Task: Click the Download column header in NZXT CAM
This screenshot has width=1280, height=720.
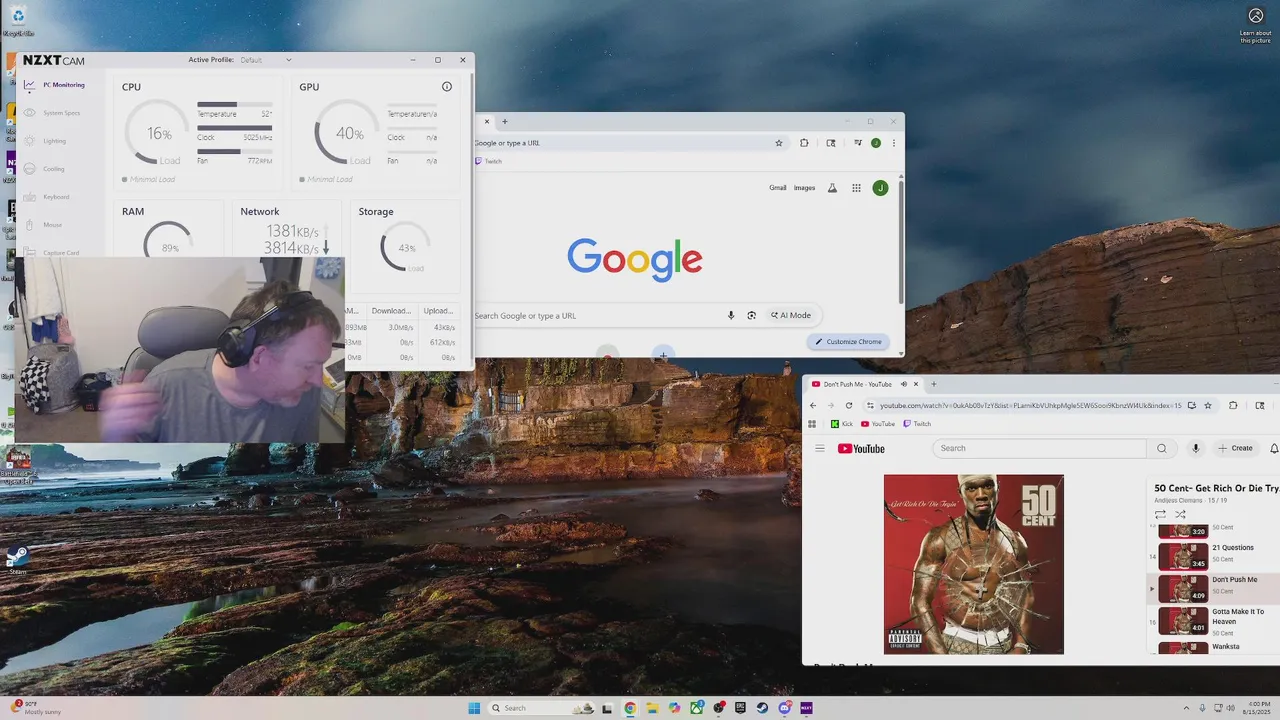Action: [391, 311]
